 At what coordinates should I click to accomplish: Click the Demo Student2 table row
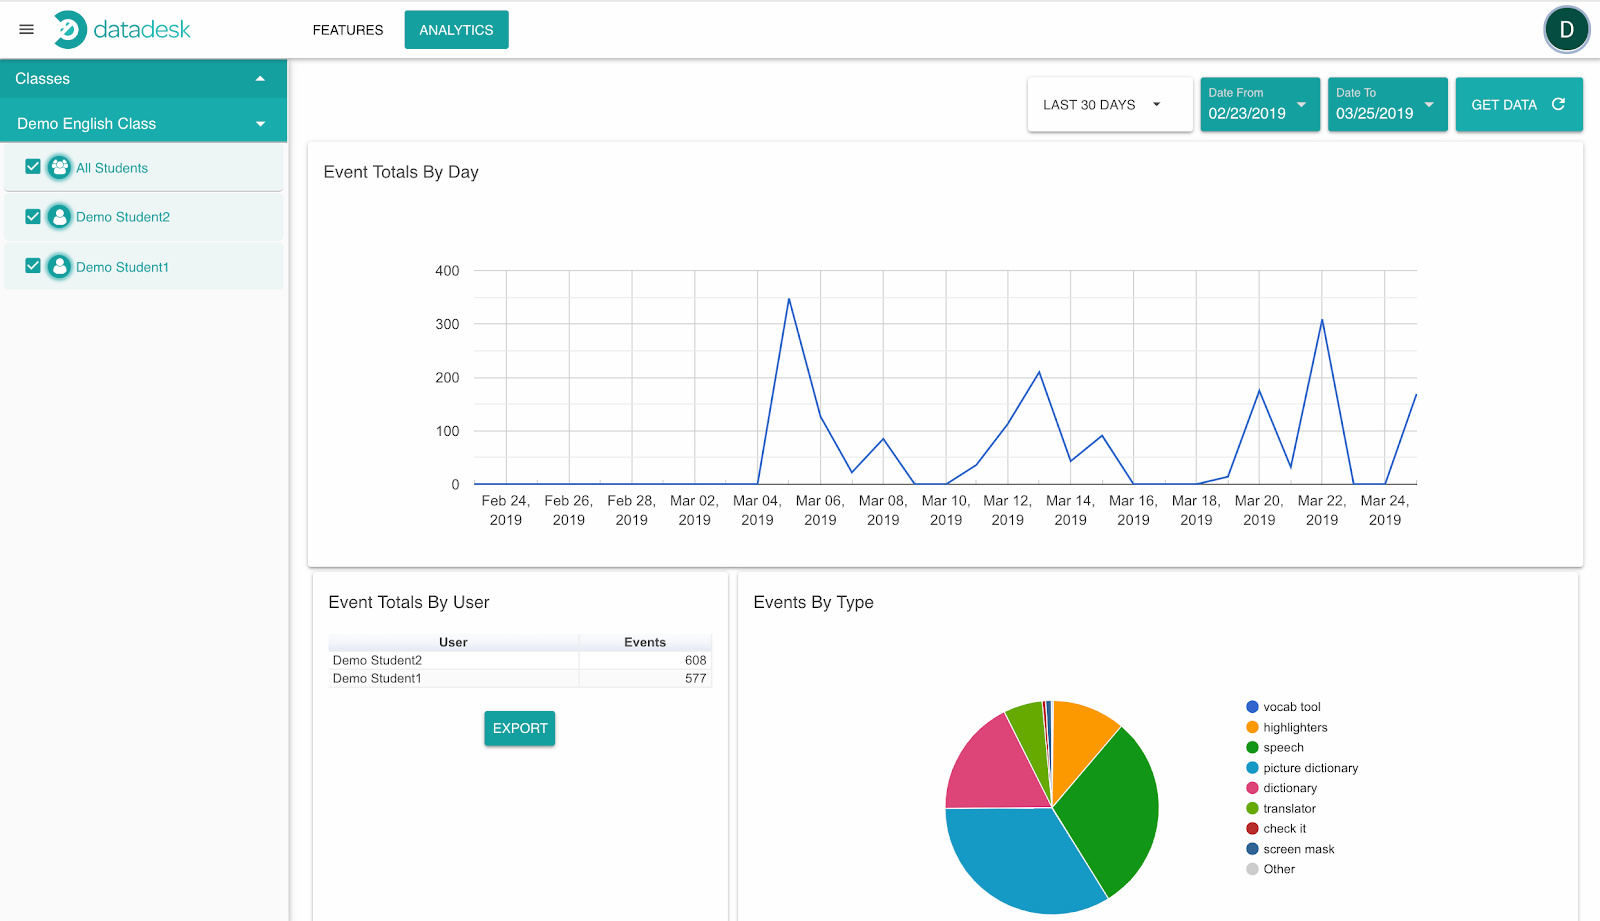(520, 660)
